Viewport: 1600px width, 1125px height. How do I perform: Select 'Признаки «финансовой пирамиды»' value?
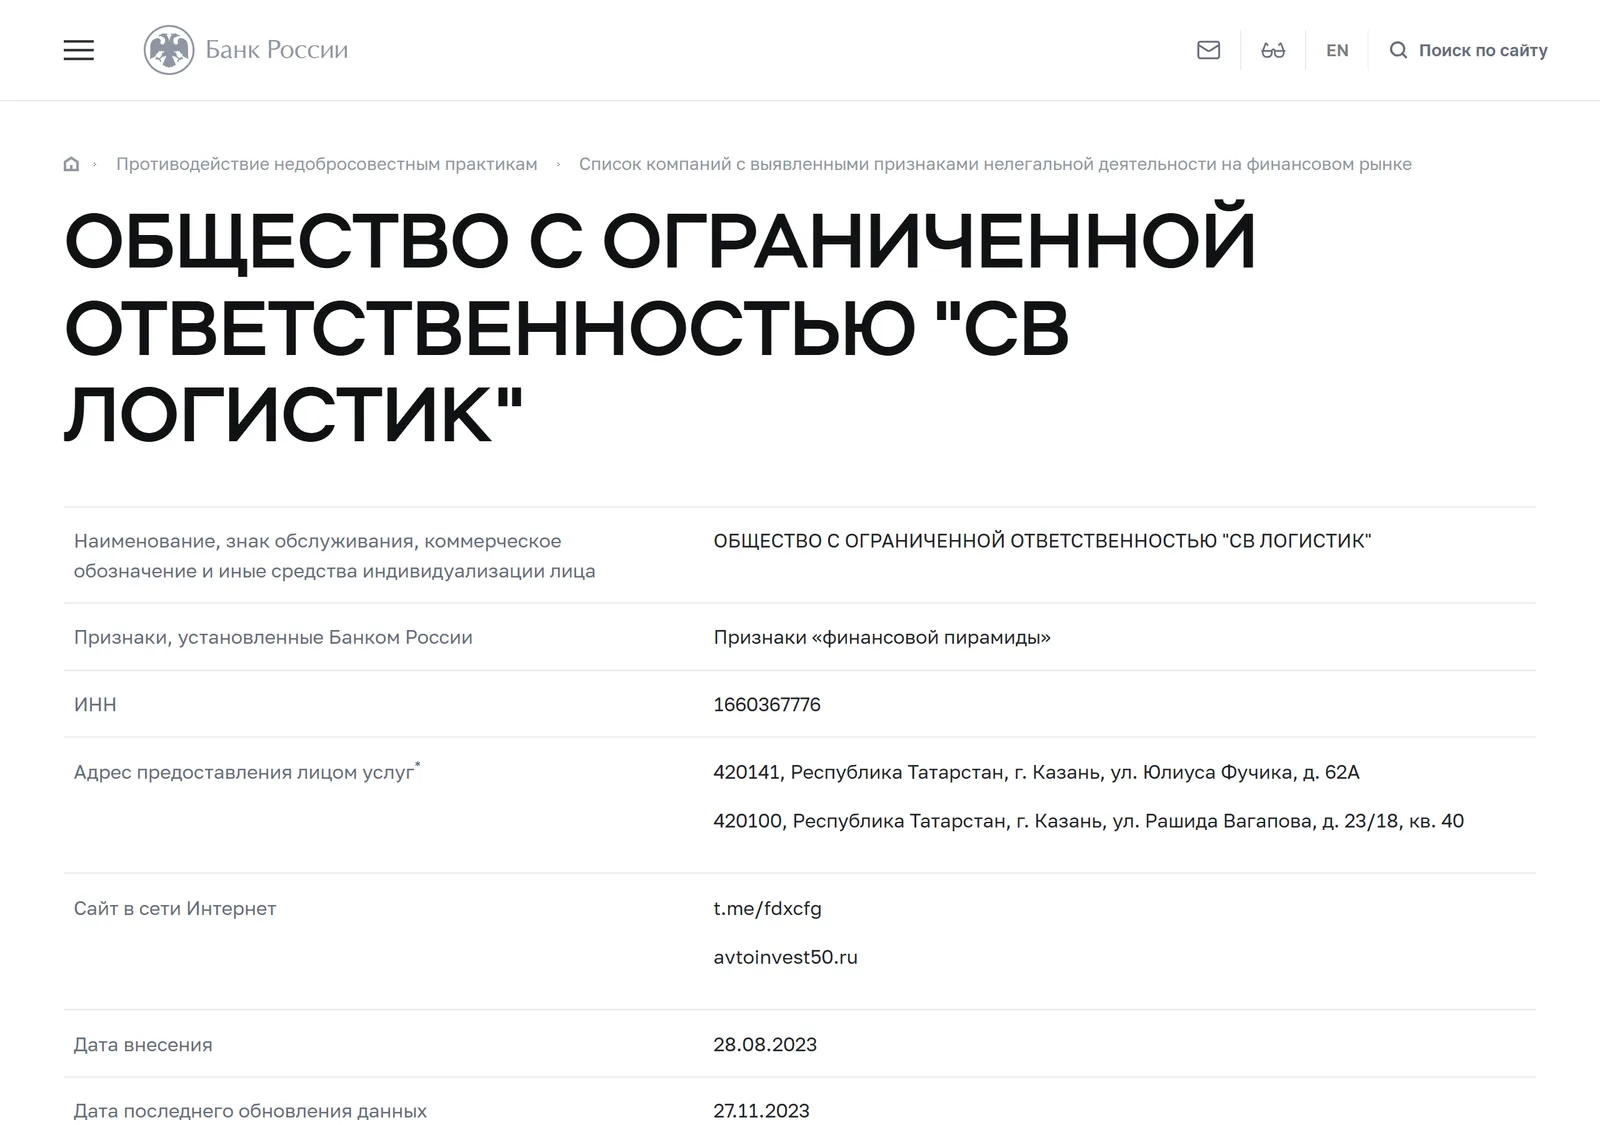tap(882, 637)
